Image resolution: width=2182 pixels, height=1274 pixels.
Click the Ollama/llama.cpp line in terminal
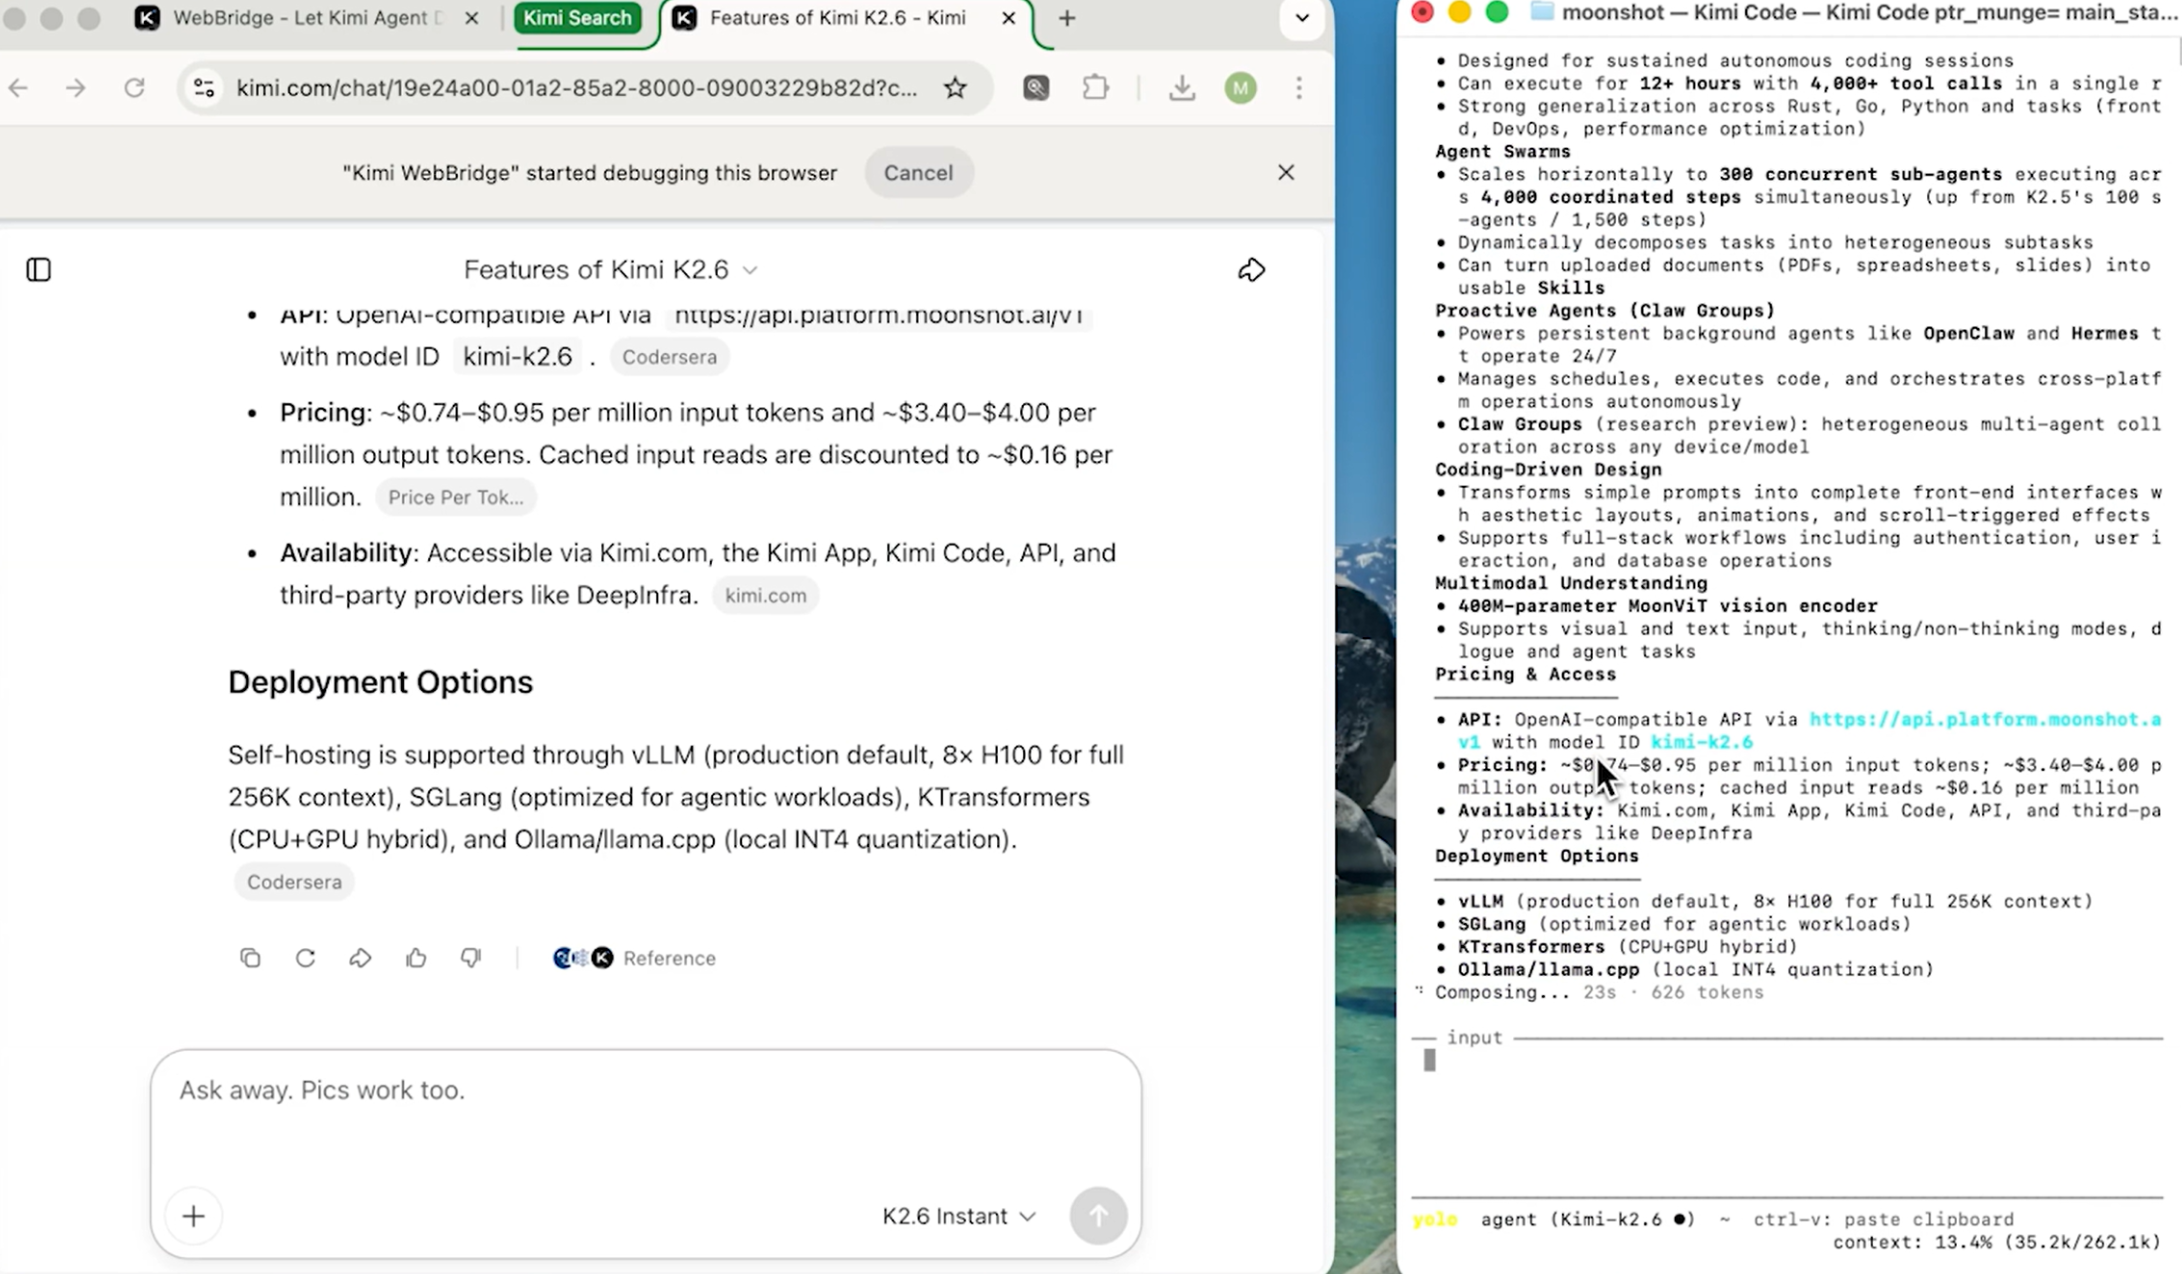[1695, 970]
